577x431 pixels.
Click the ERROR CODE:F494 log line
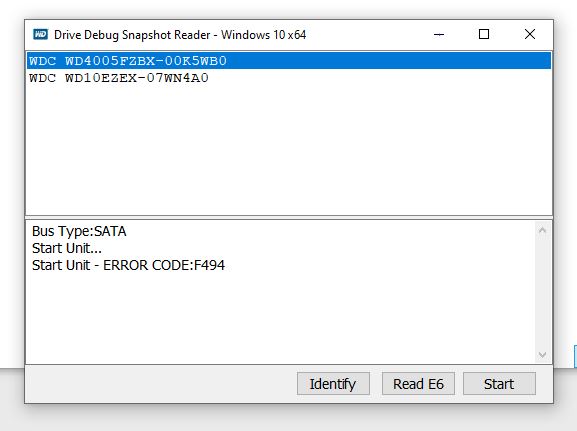(x=128, y=265)
